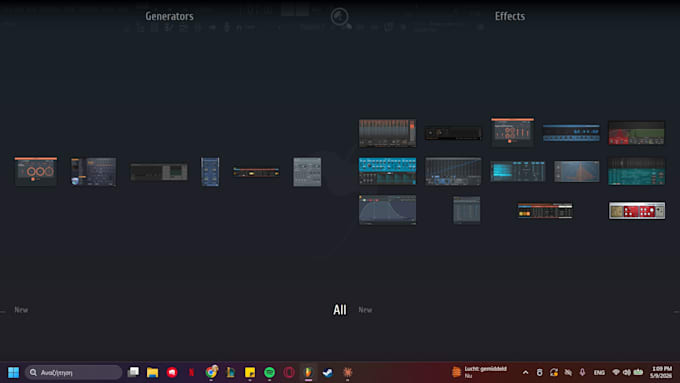Click the round compass icon at top center
680x383 pixels.
pos(339,16)
